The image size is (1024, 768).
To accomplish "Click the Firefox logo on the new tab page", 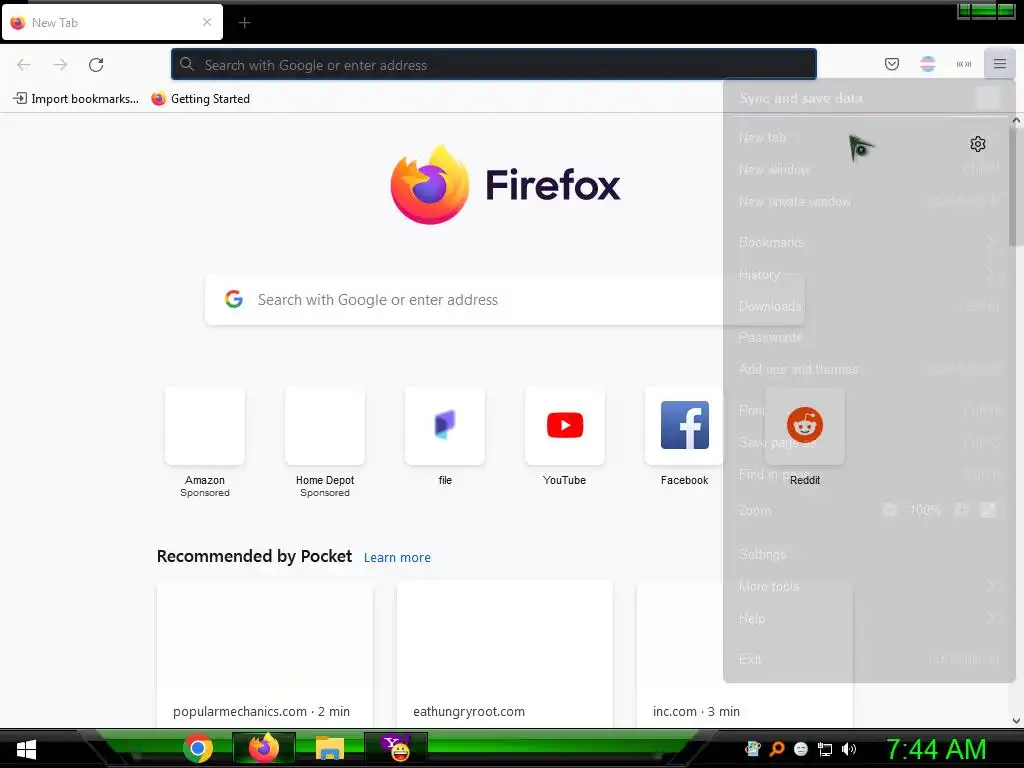I will [x=505, y=185].
